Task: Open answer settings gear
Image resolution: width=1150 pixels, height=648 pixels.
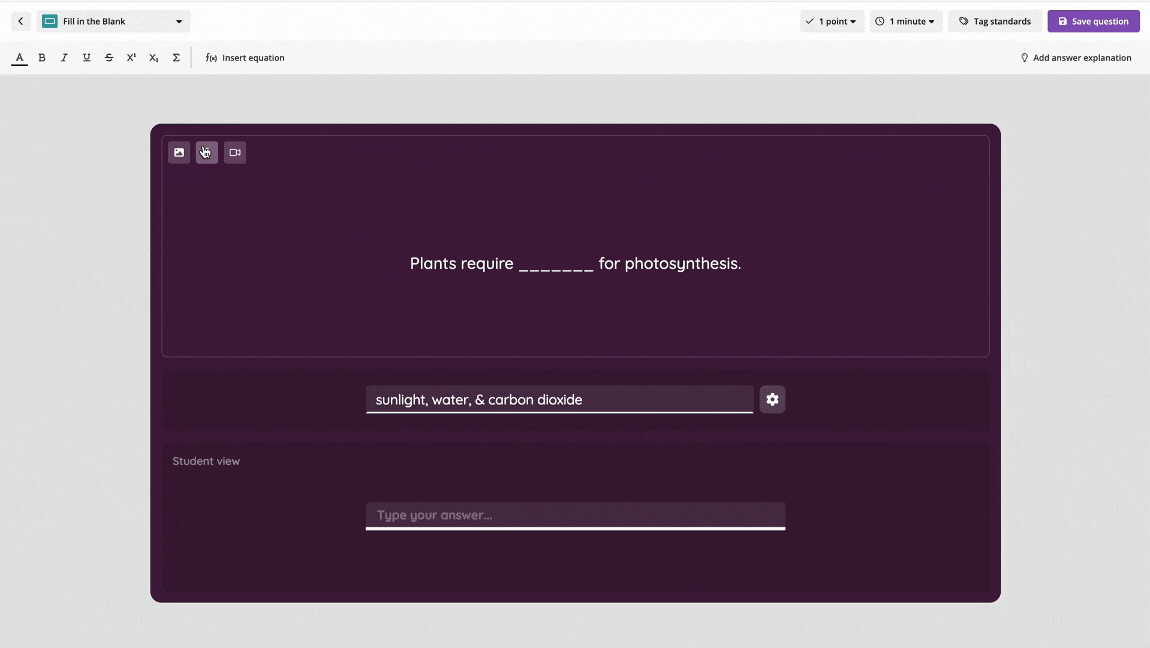Action: click(772, 400)
